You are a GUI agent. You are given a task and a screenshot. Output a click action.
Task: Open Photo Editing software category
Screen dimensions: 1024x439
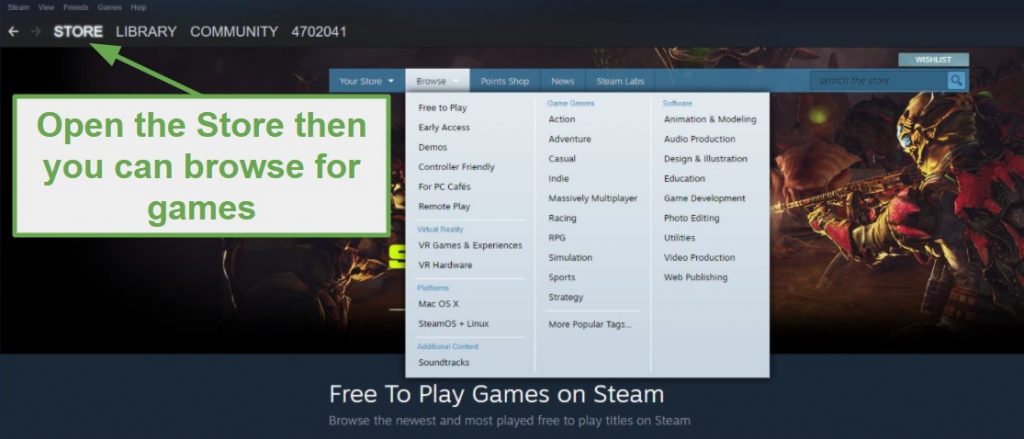coord(691,218)
